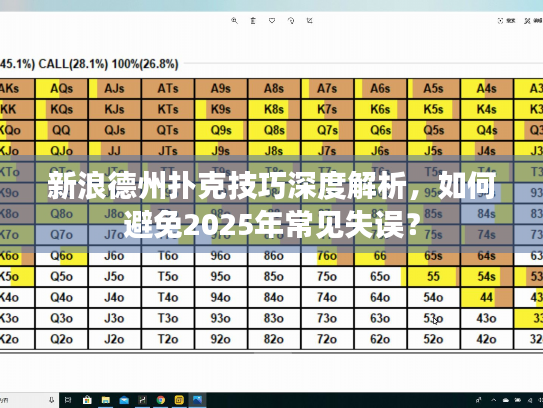543x408 pixels.
Task: Click the CALL(28.1%) label
Action: pos(73,64)
